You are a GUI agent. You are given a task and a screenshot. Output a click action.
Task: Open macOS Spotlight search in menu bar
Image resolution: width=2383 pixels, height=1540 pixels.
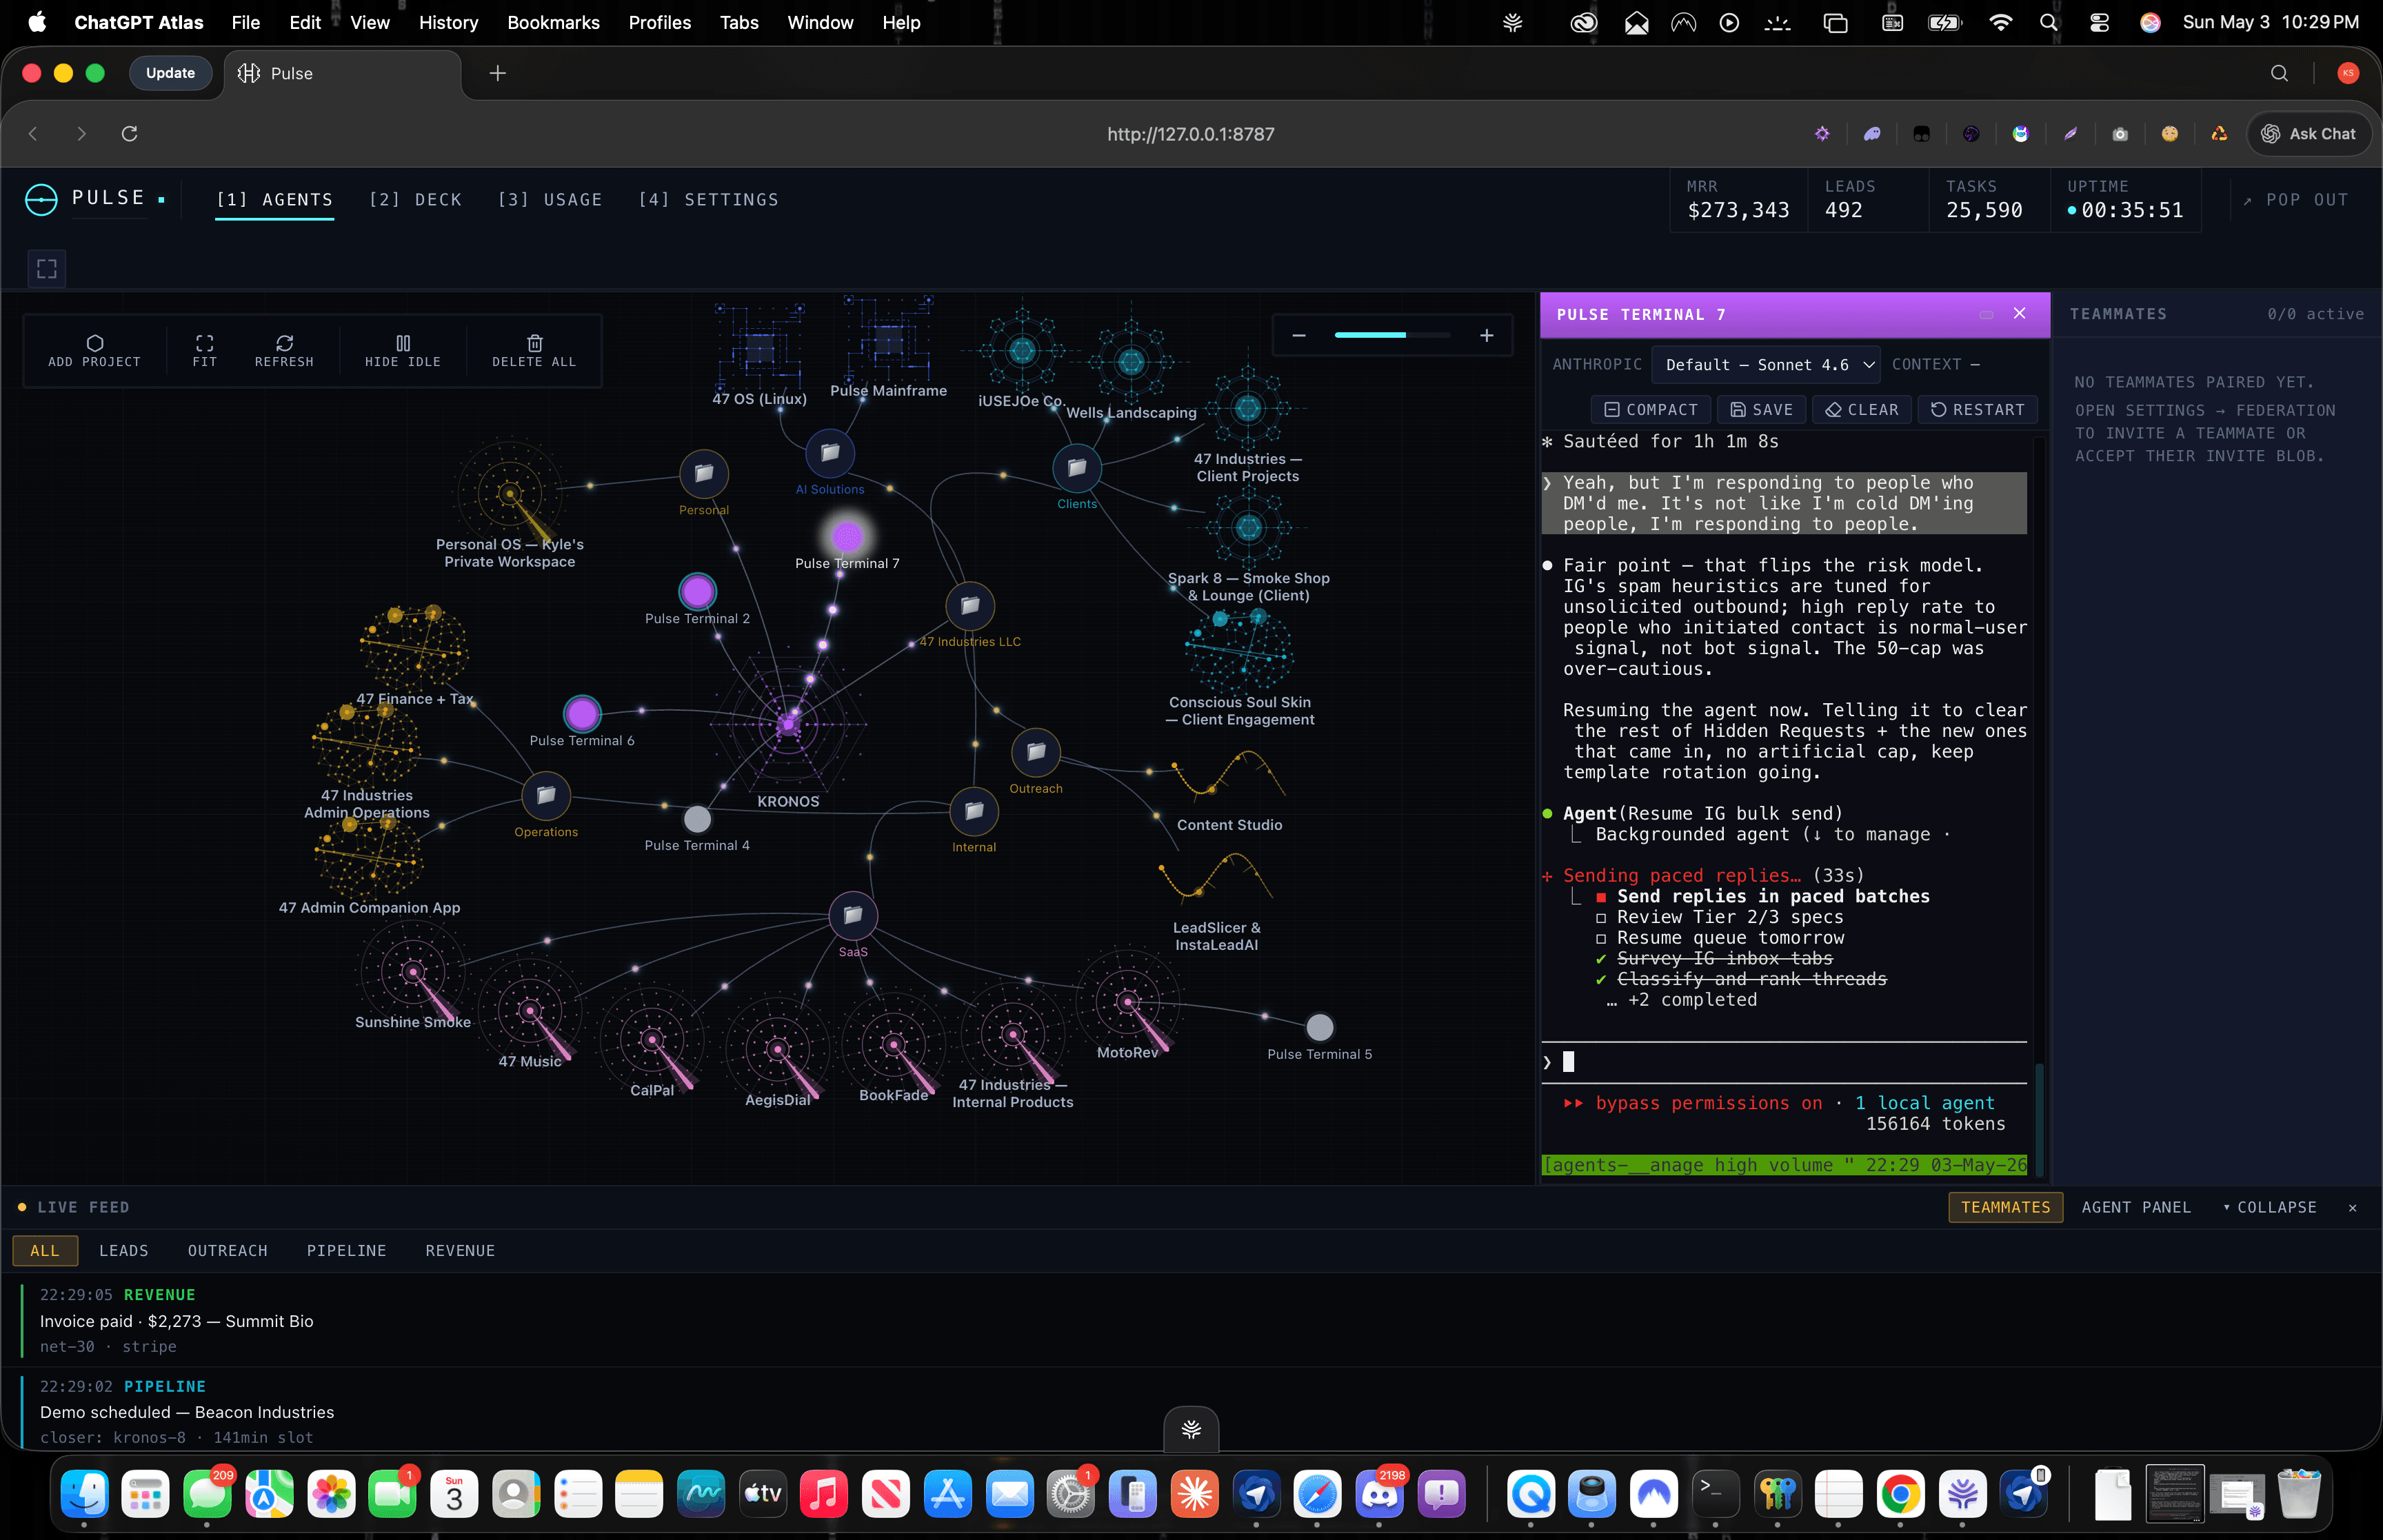click(2049, 22)
